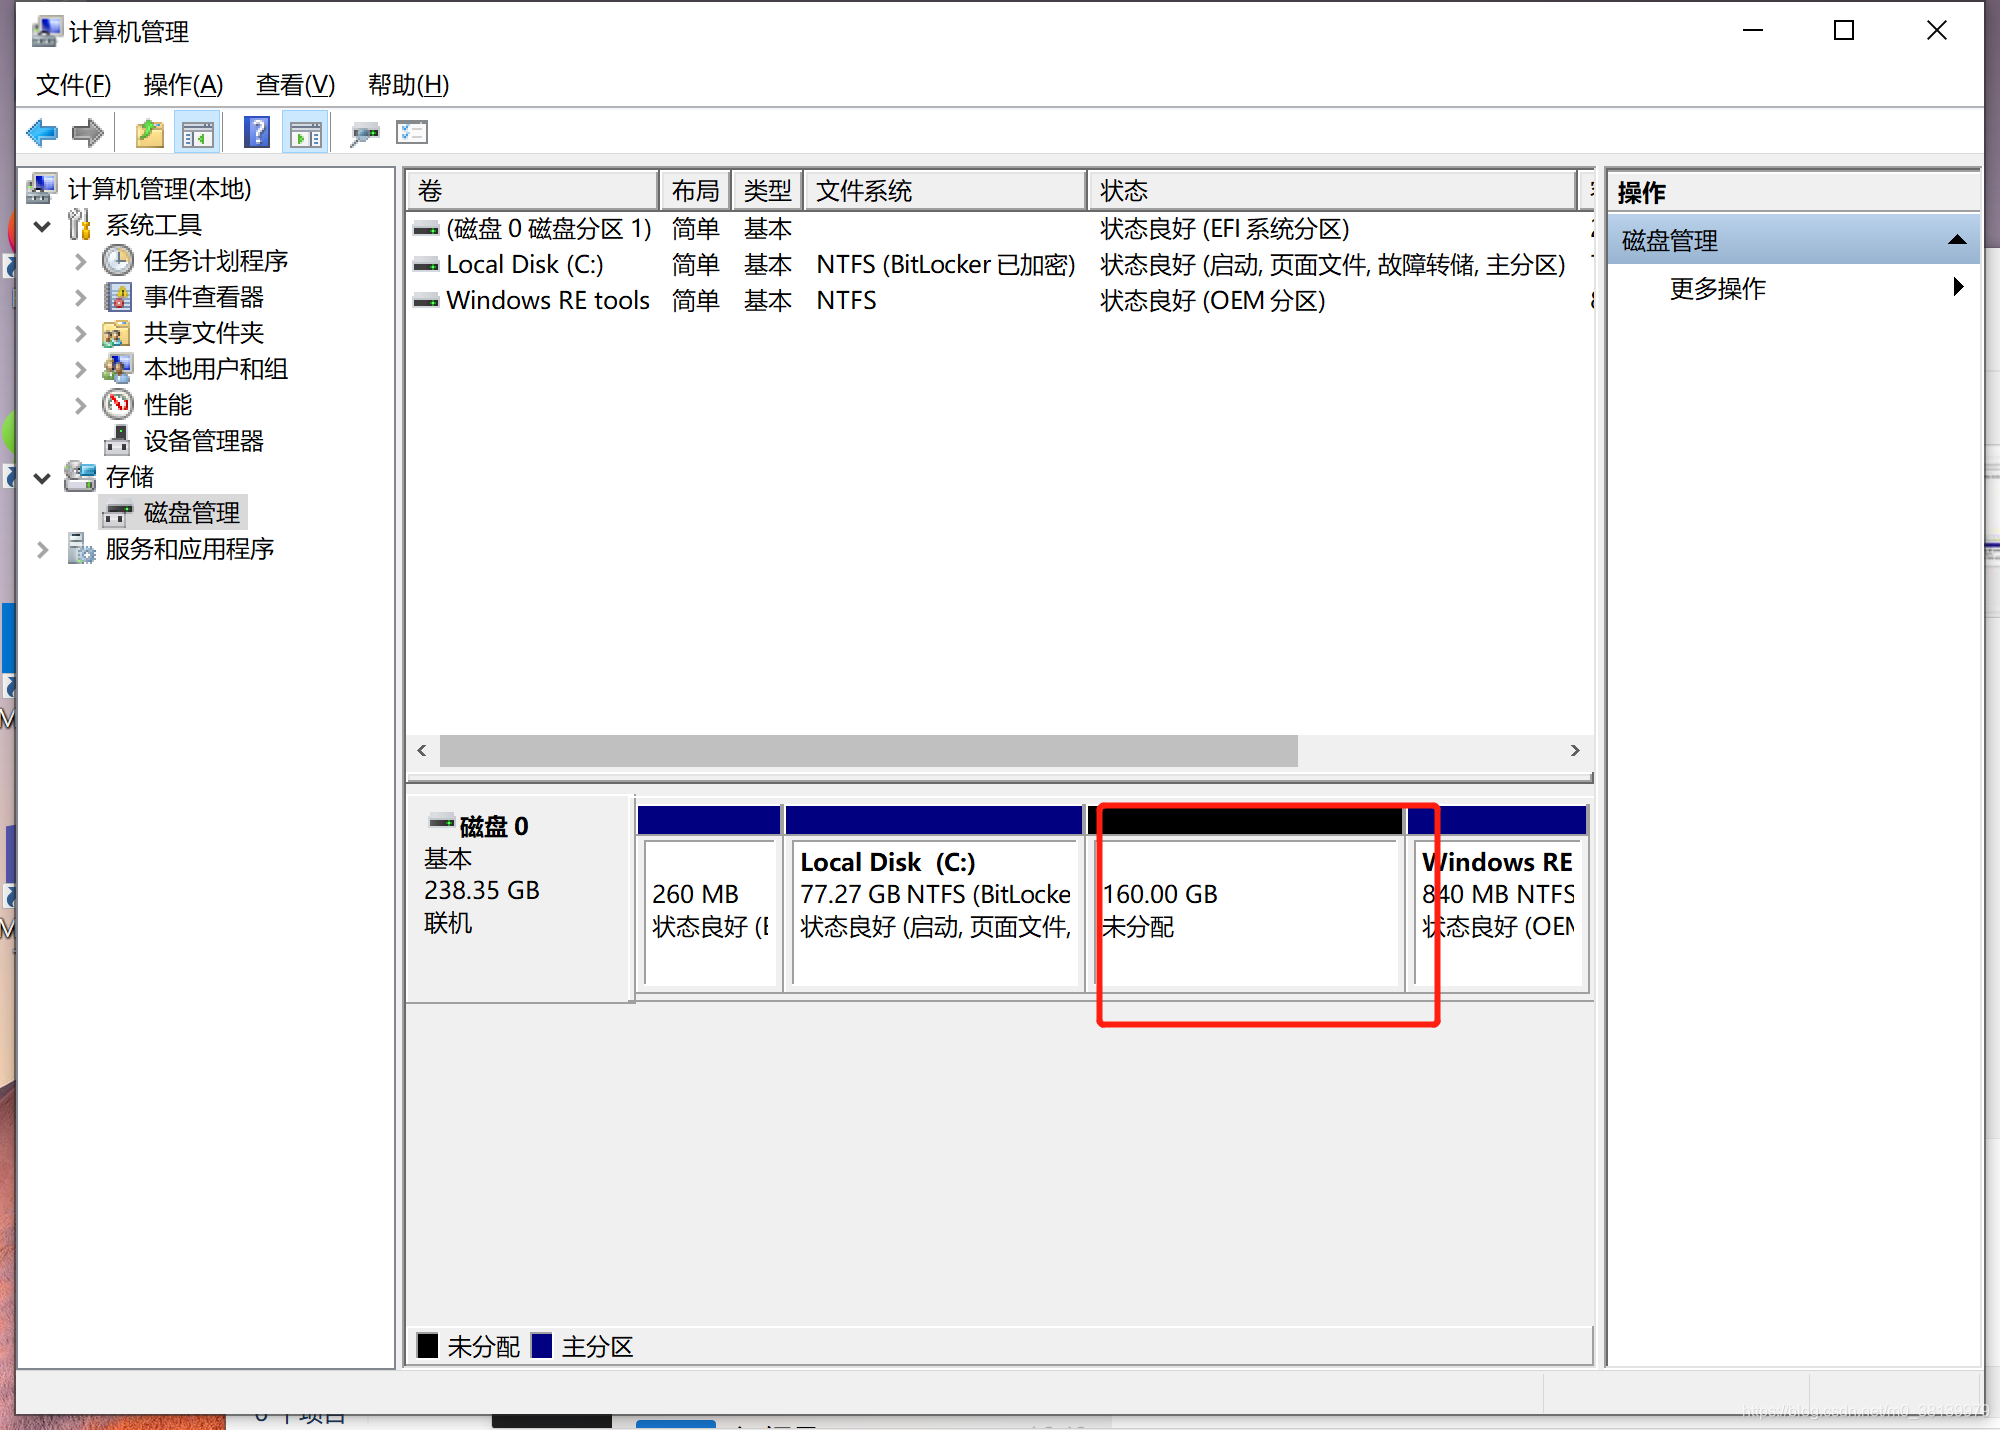Click the horizontal scrollbar right arrow
The width and height of the screenshot is (2000, 1430).
(x=1575, y=751)
